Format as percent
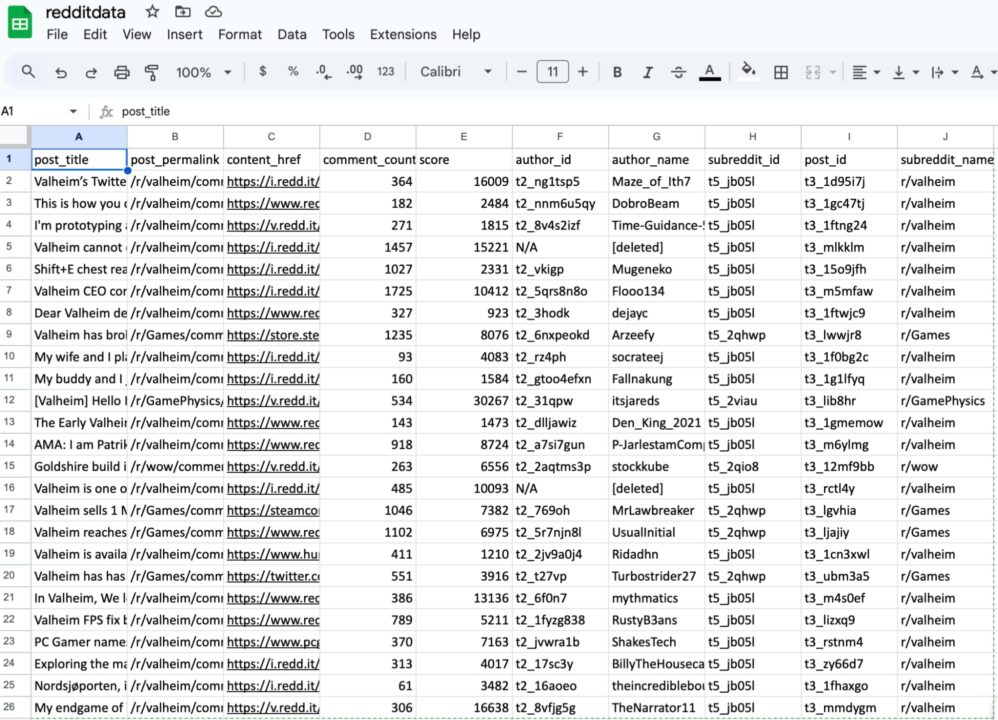 point(293,71)
